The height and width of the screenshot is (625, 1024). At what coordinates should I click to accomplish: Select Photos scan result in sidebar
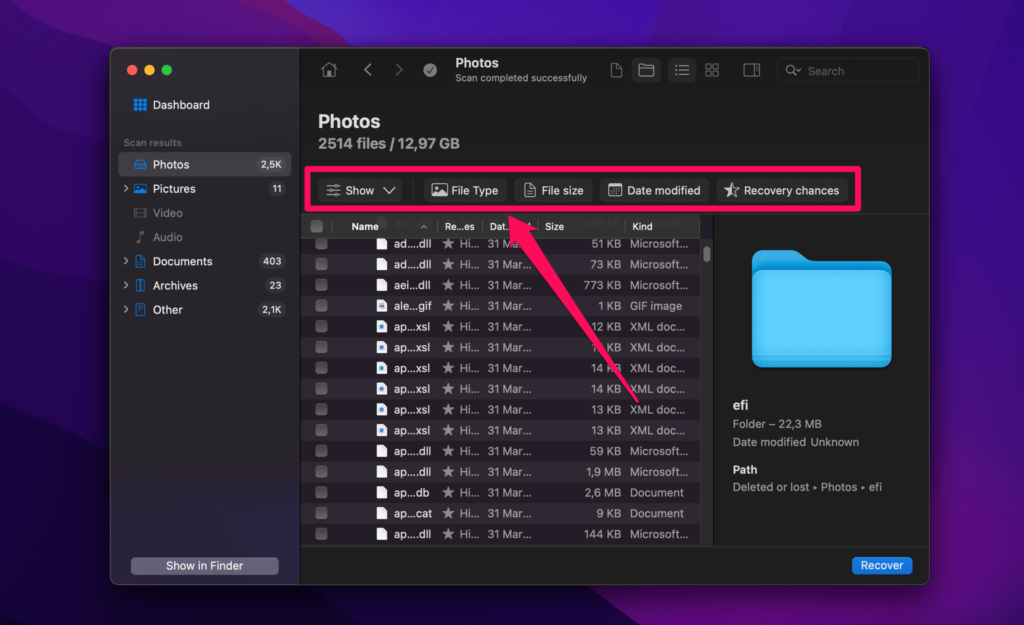204,165
